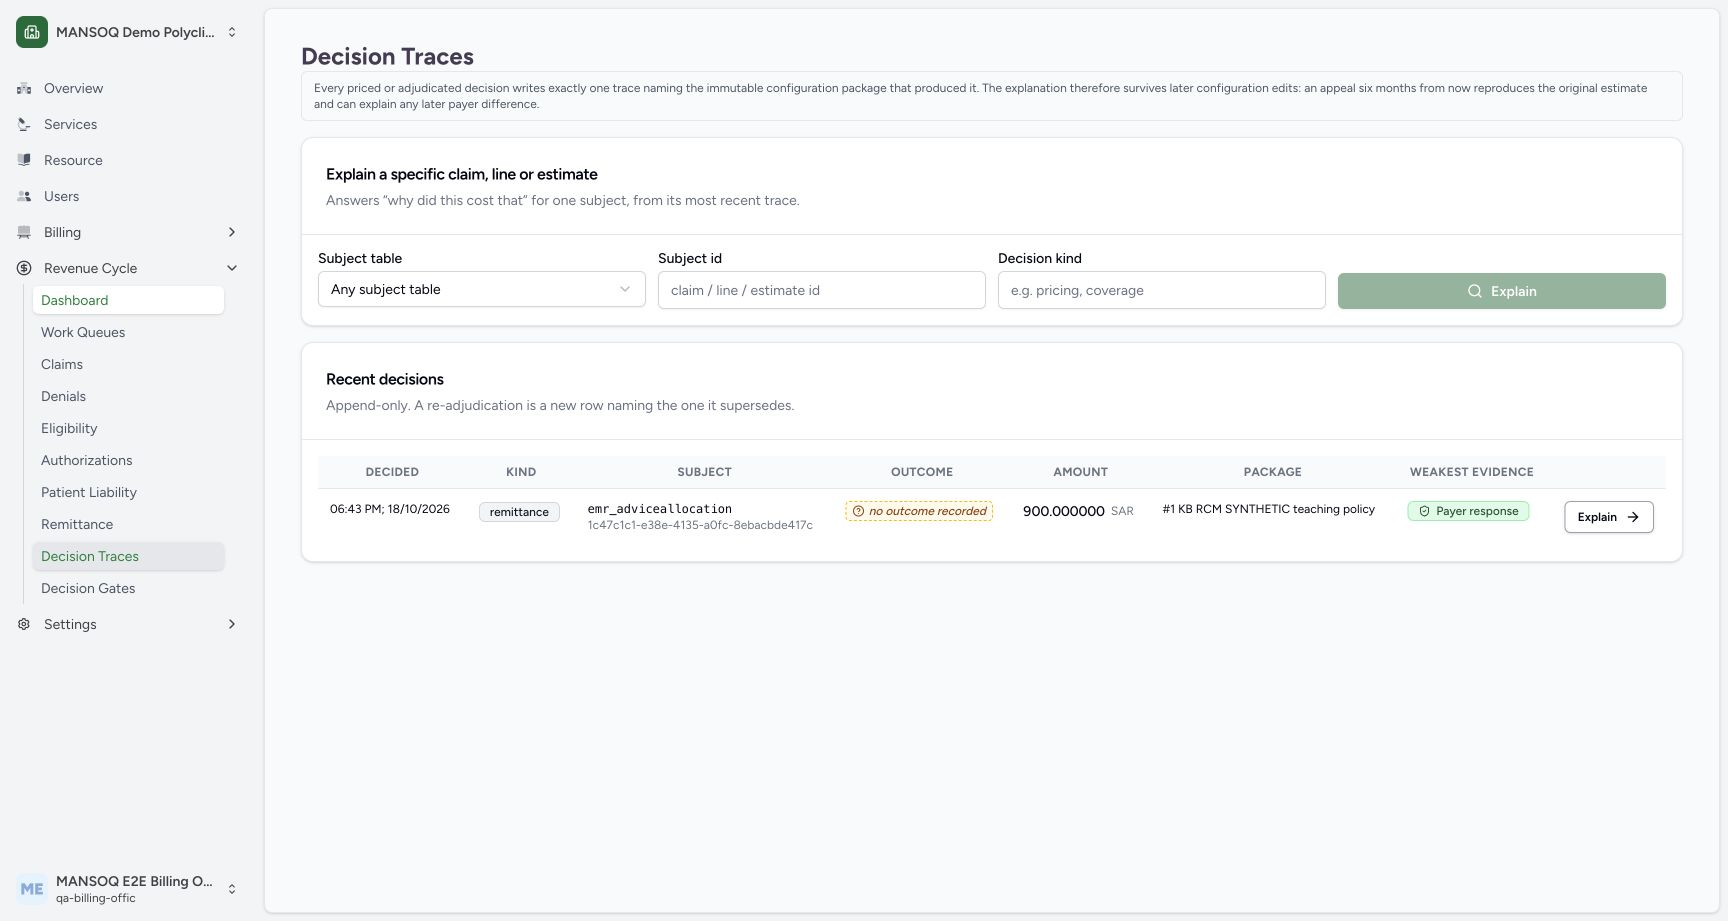
Task: Go to Authorizations
Action: coord(128,460)
